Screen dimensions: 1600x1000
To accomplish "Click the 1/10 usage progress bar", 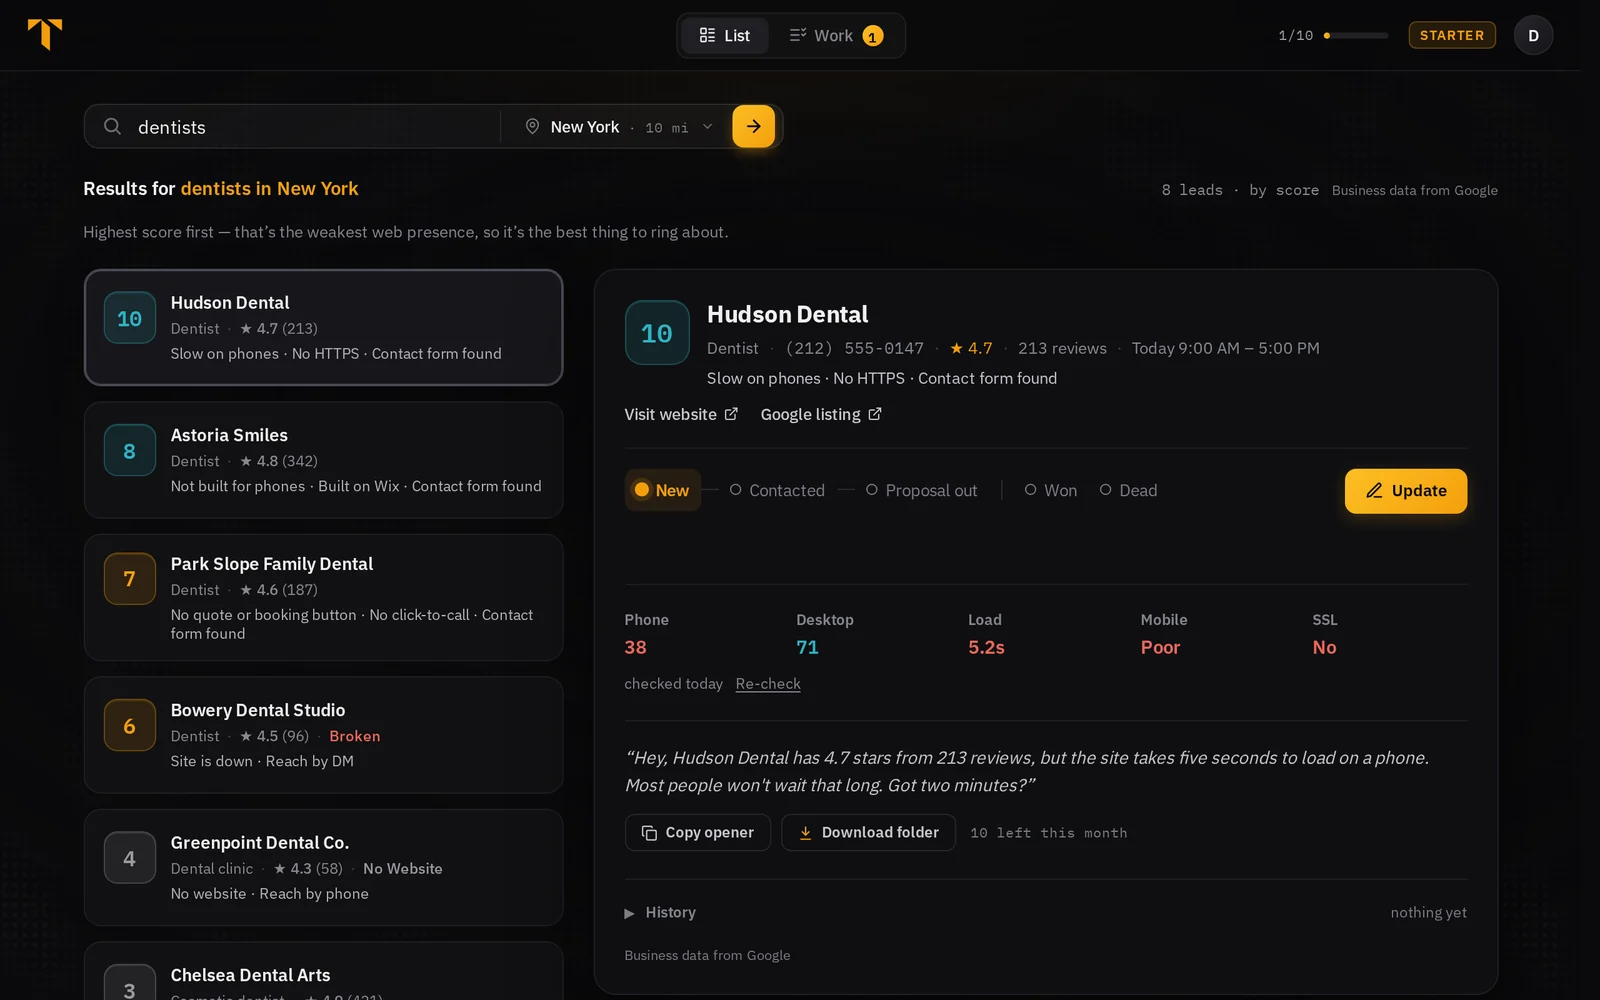I will click(x=1356, y=35).
